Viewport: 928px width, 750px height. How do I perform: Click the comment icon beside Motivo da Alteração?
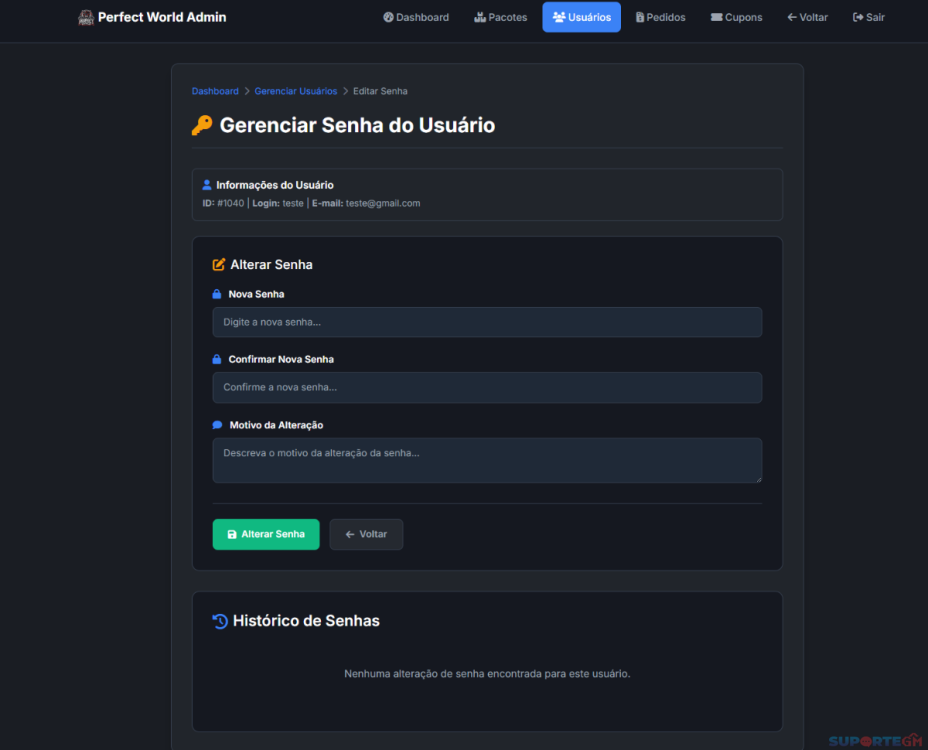tap(217, 425)
